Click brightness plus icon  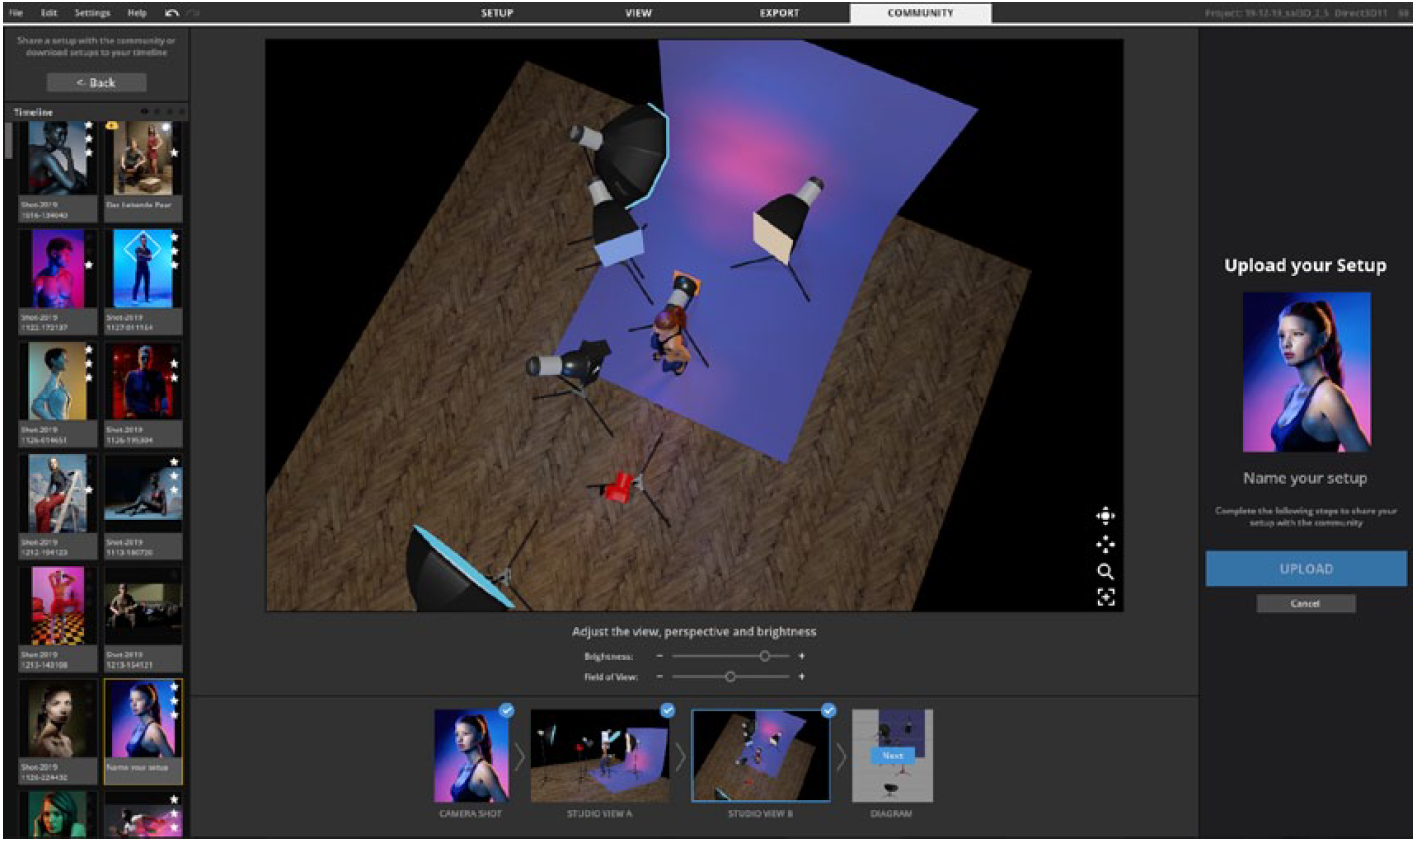[801, 657]
